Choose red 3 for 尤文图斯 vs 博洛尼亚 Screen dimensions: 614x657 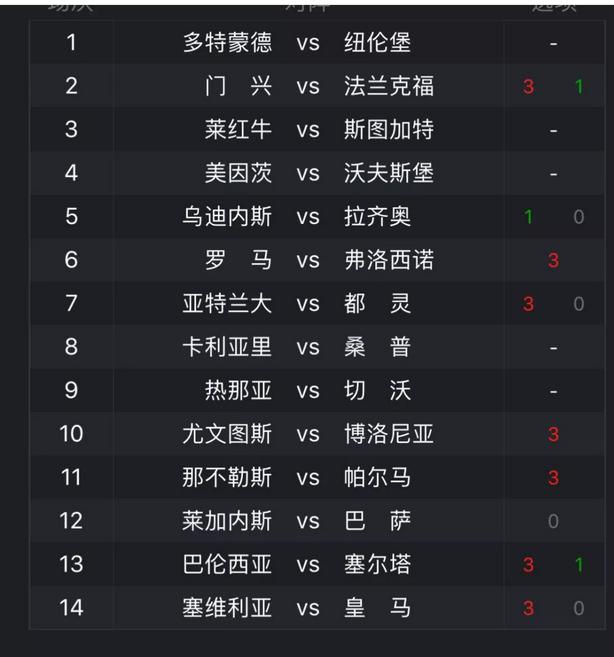[553, 434]
